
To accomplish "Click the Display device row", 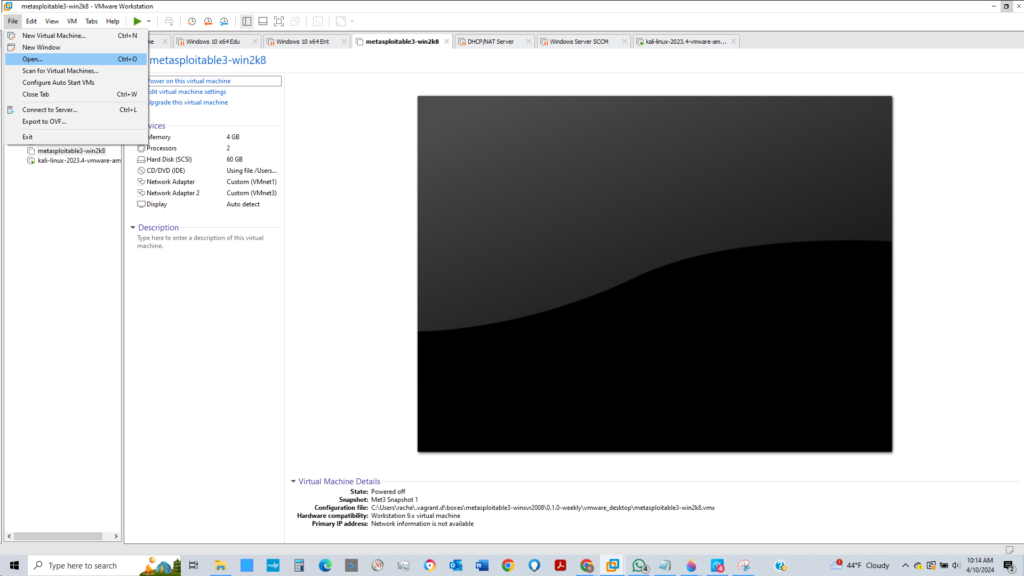I will pyautogui.click(x=208, y=204).
